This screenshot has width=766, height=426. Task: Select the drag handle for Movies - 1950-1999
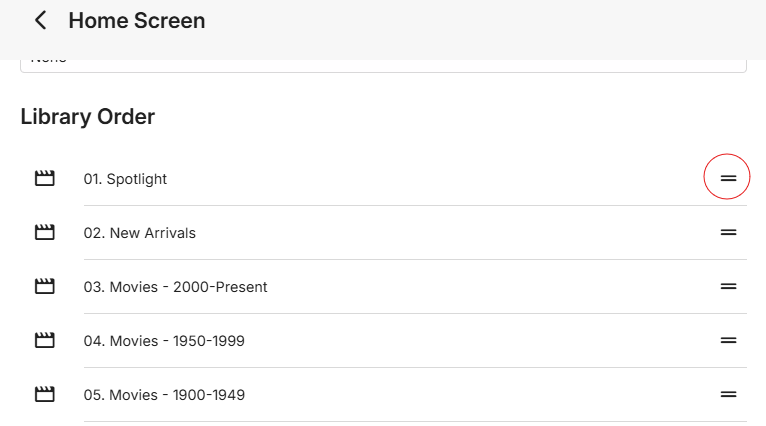tap(728, 341)
